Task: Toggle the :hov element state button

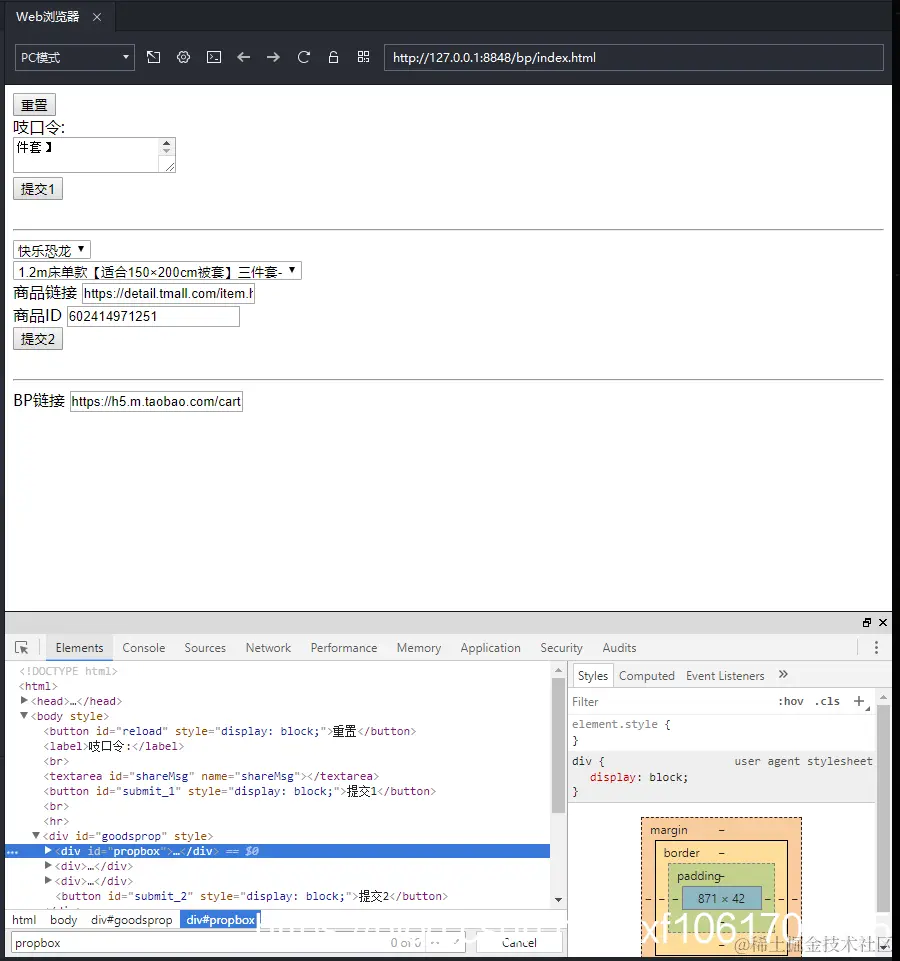Action: pos(791,702)
